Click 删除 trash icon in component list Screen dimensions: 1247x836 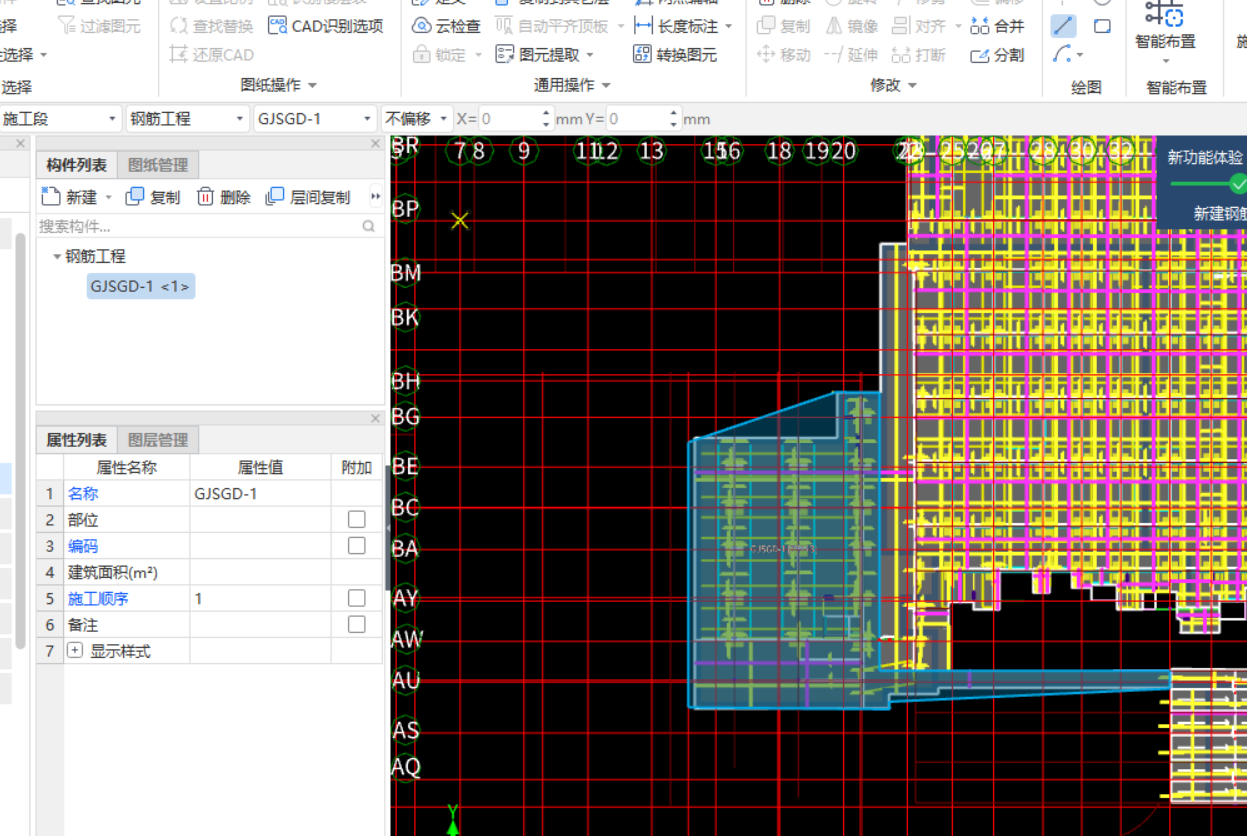pos(206,197)
